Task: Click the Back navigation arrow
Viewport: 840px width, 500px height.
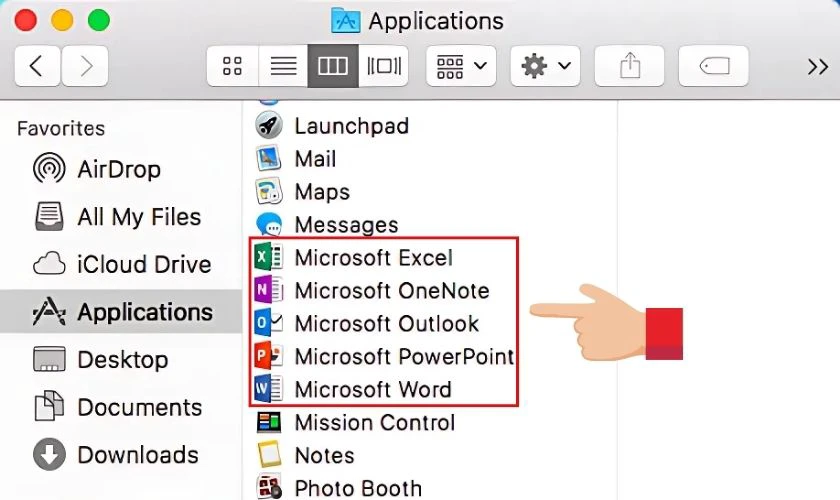Action: point(37,67)
